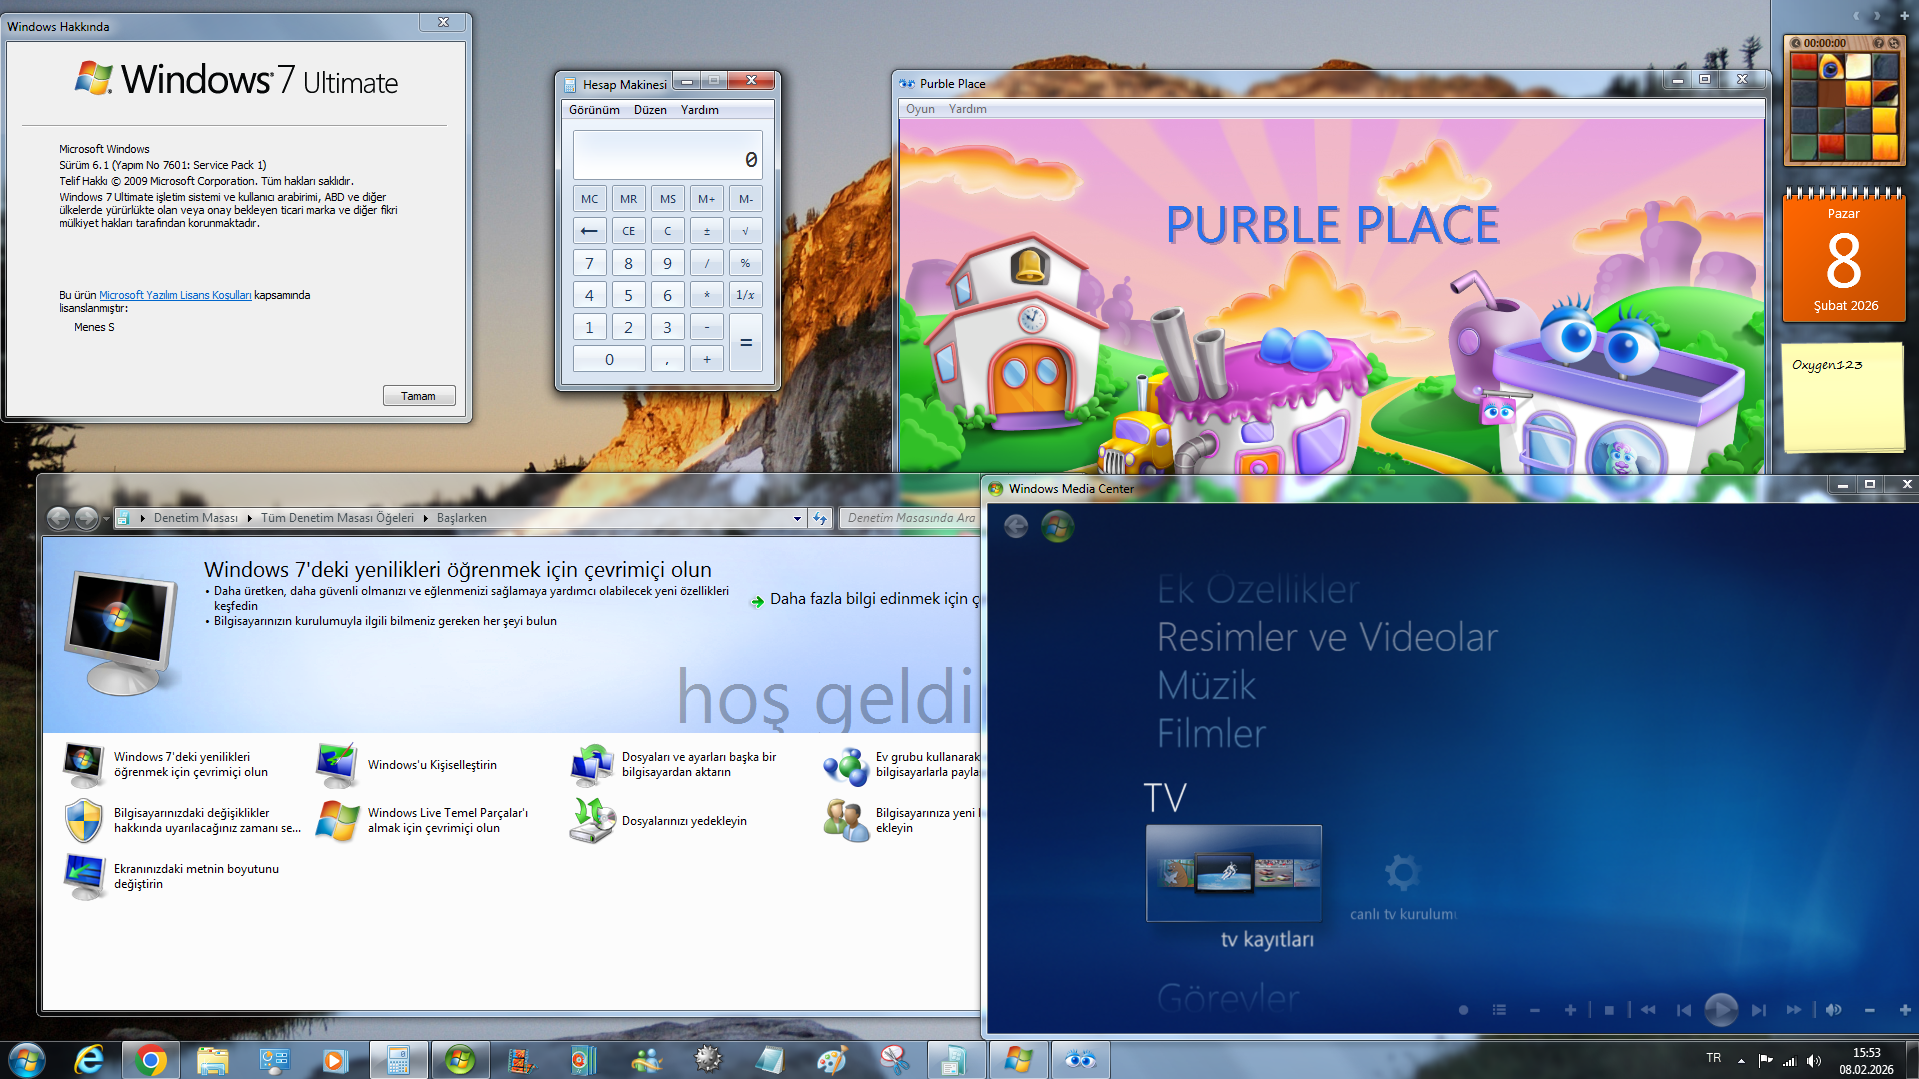Click the square root key on calculator

tap(746, 231)
